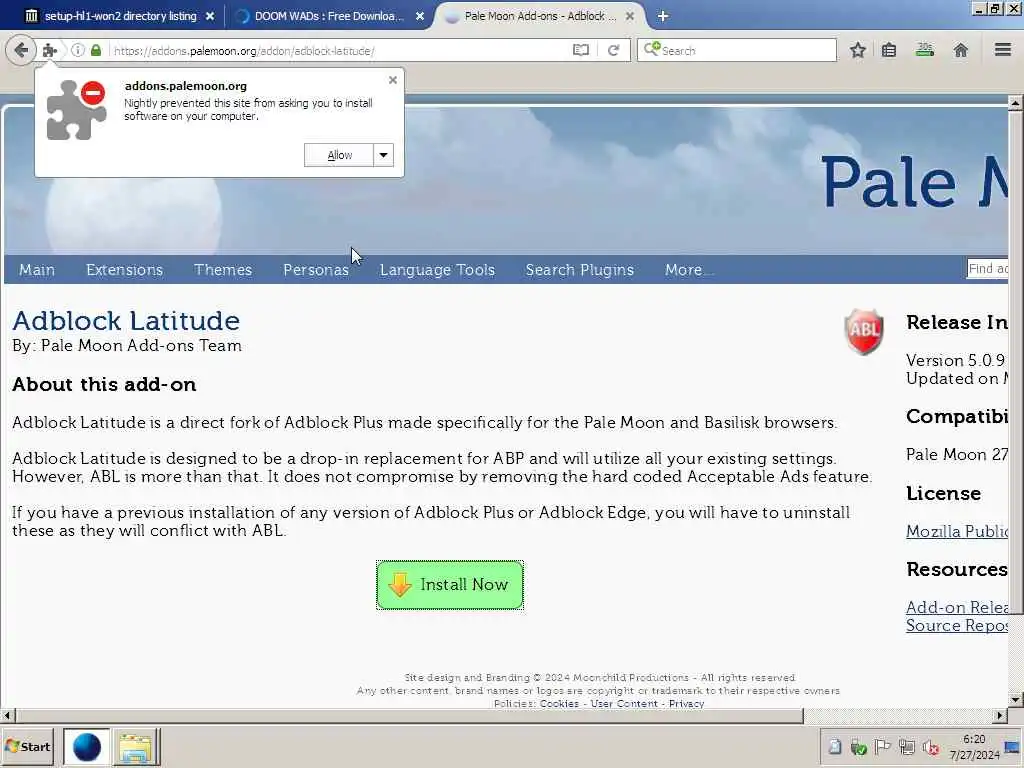Screen dimensions: 1024x768
Task: Open the add-on puzzle piece notification icon
Action: (x=50, y=50)
